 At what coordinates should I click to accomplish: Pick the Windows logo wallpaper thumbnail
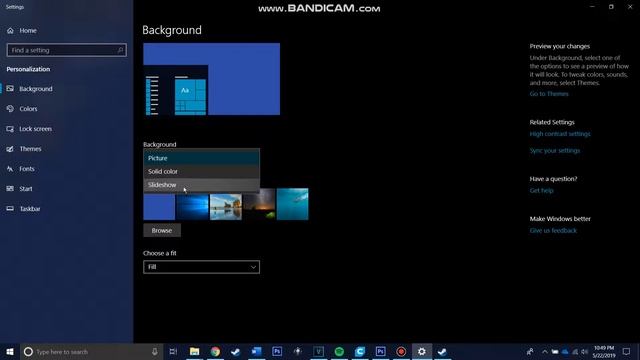(x=192, y=207)
